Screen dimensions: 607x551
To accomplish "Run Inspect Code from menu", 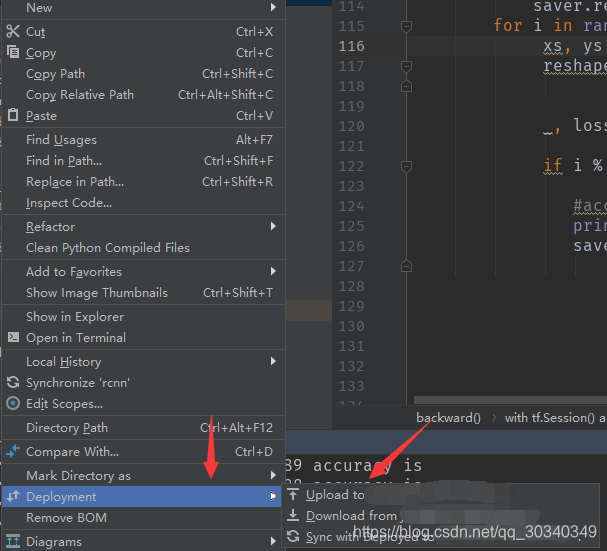I will 144,203.
